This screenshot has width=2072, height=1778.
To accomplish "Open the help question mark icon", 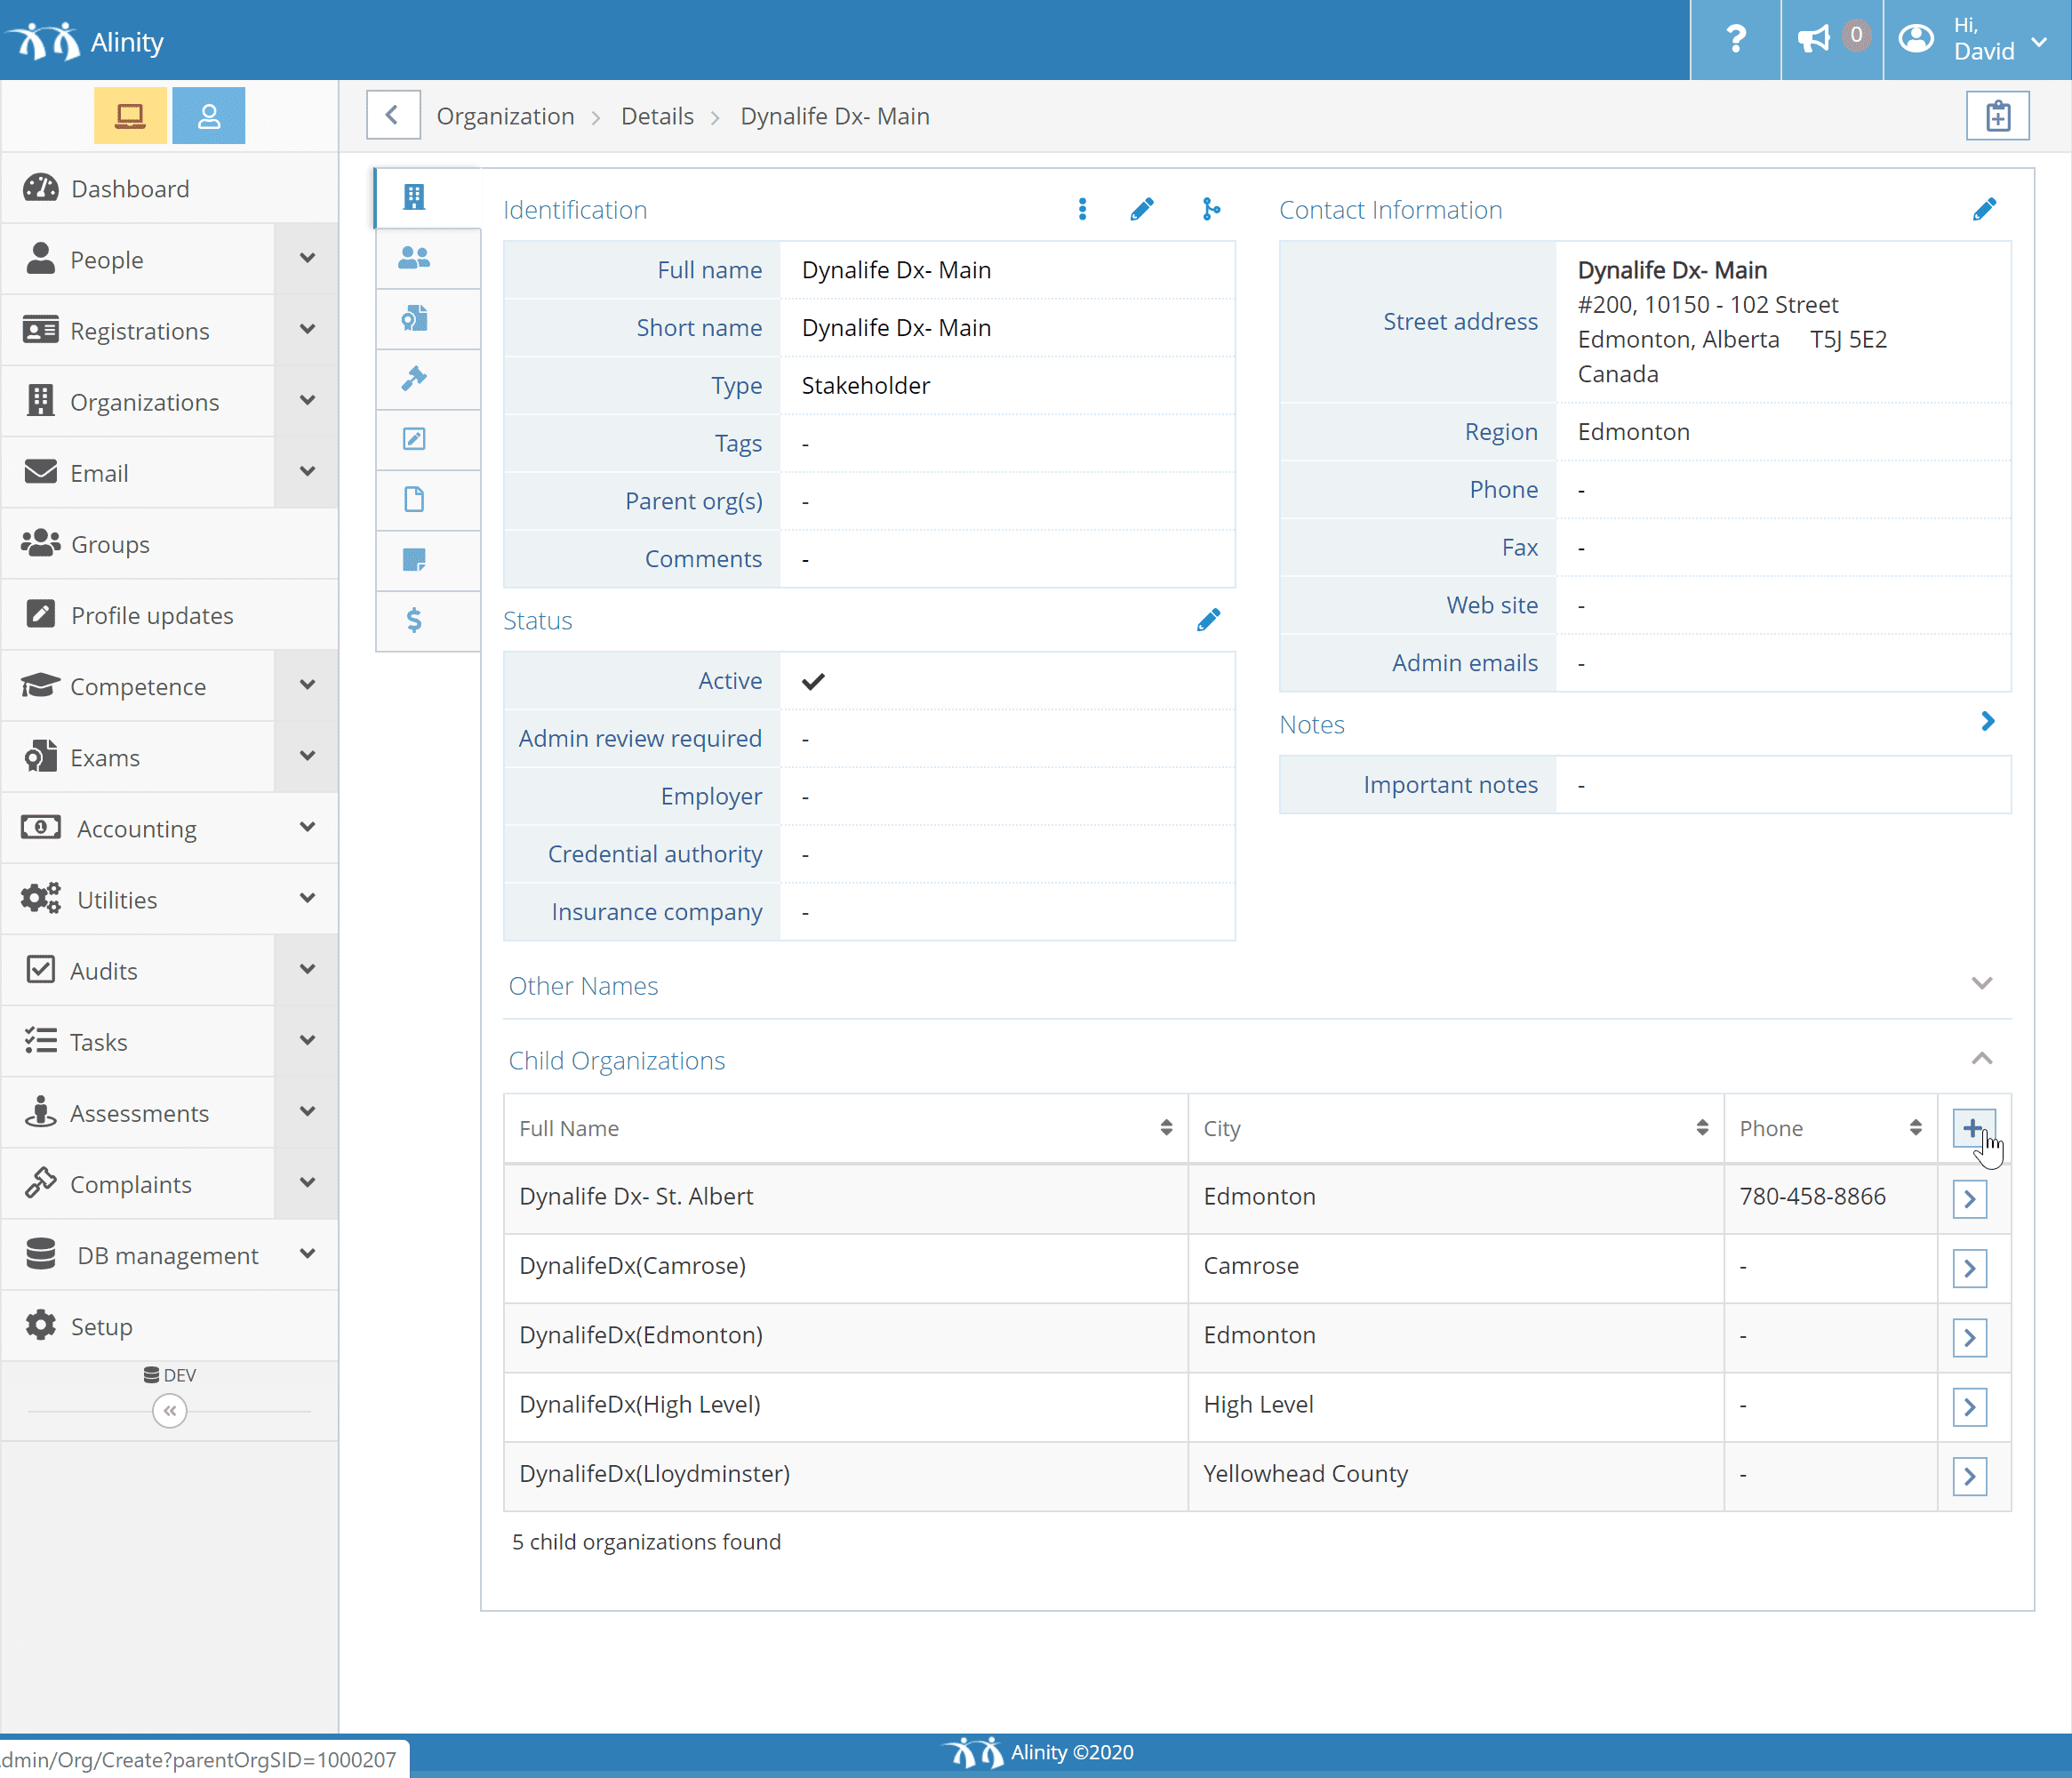I will pyautogui.click(x=1735, y=40).
